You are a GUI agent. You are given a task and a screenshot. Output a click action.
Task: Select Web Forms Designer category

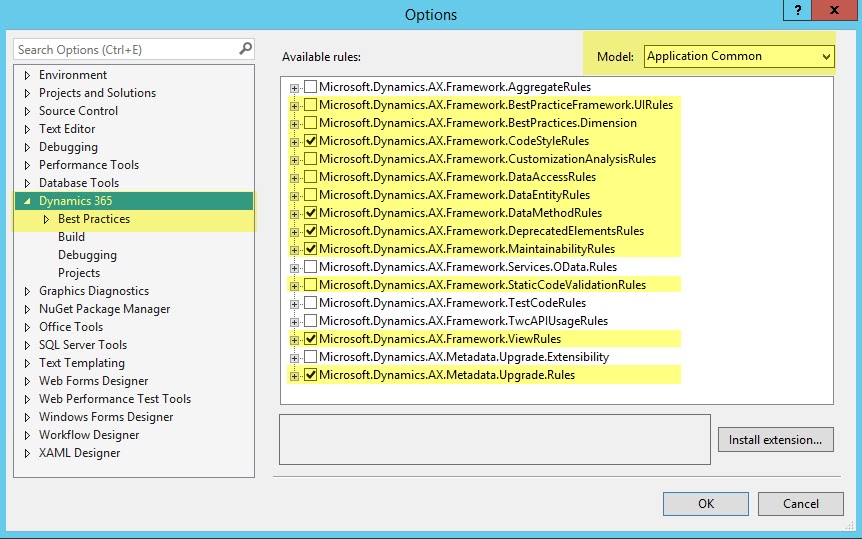tap(93, 381)
